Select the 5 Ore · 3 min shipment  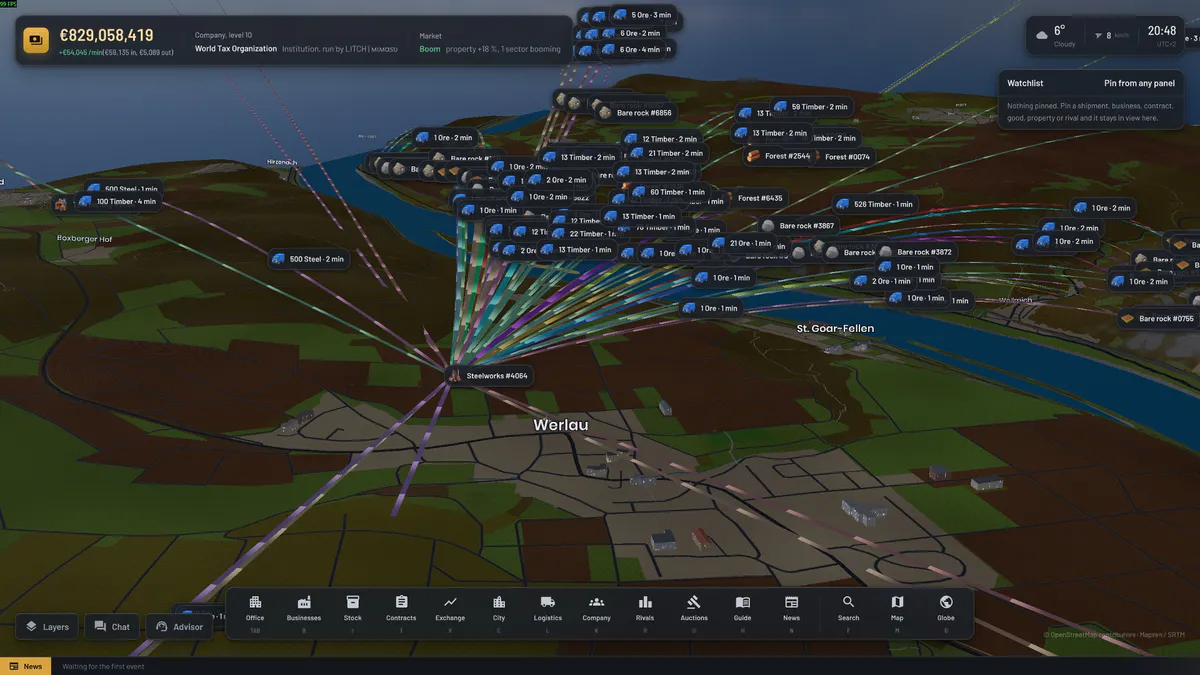644,15
